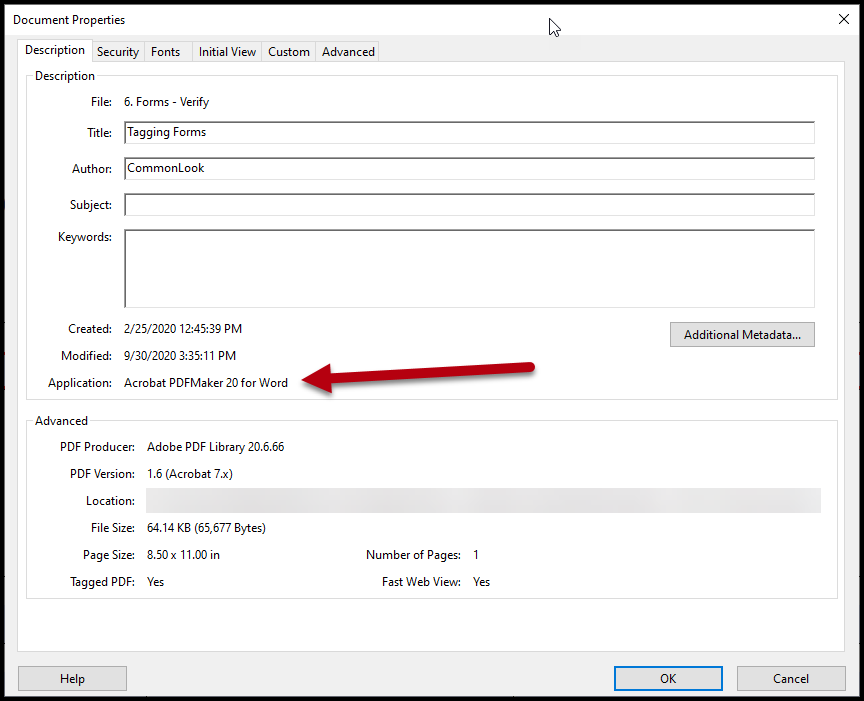The width and height of the screenshot is (864, 701).
Task: Click the blurred Location path field
Action: click(483, 500)
